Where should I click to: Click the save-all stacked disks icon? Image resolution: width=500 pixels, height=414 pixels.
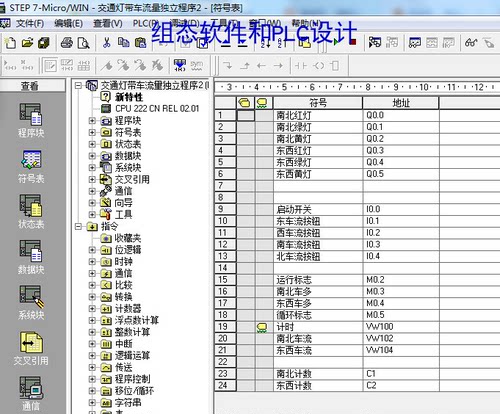point(44,43)
